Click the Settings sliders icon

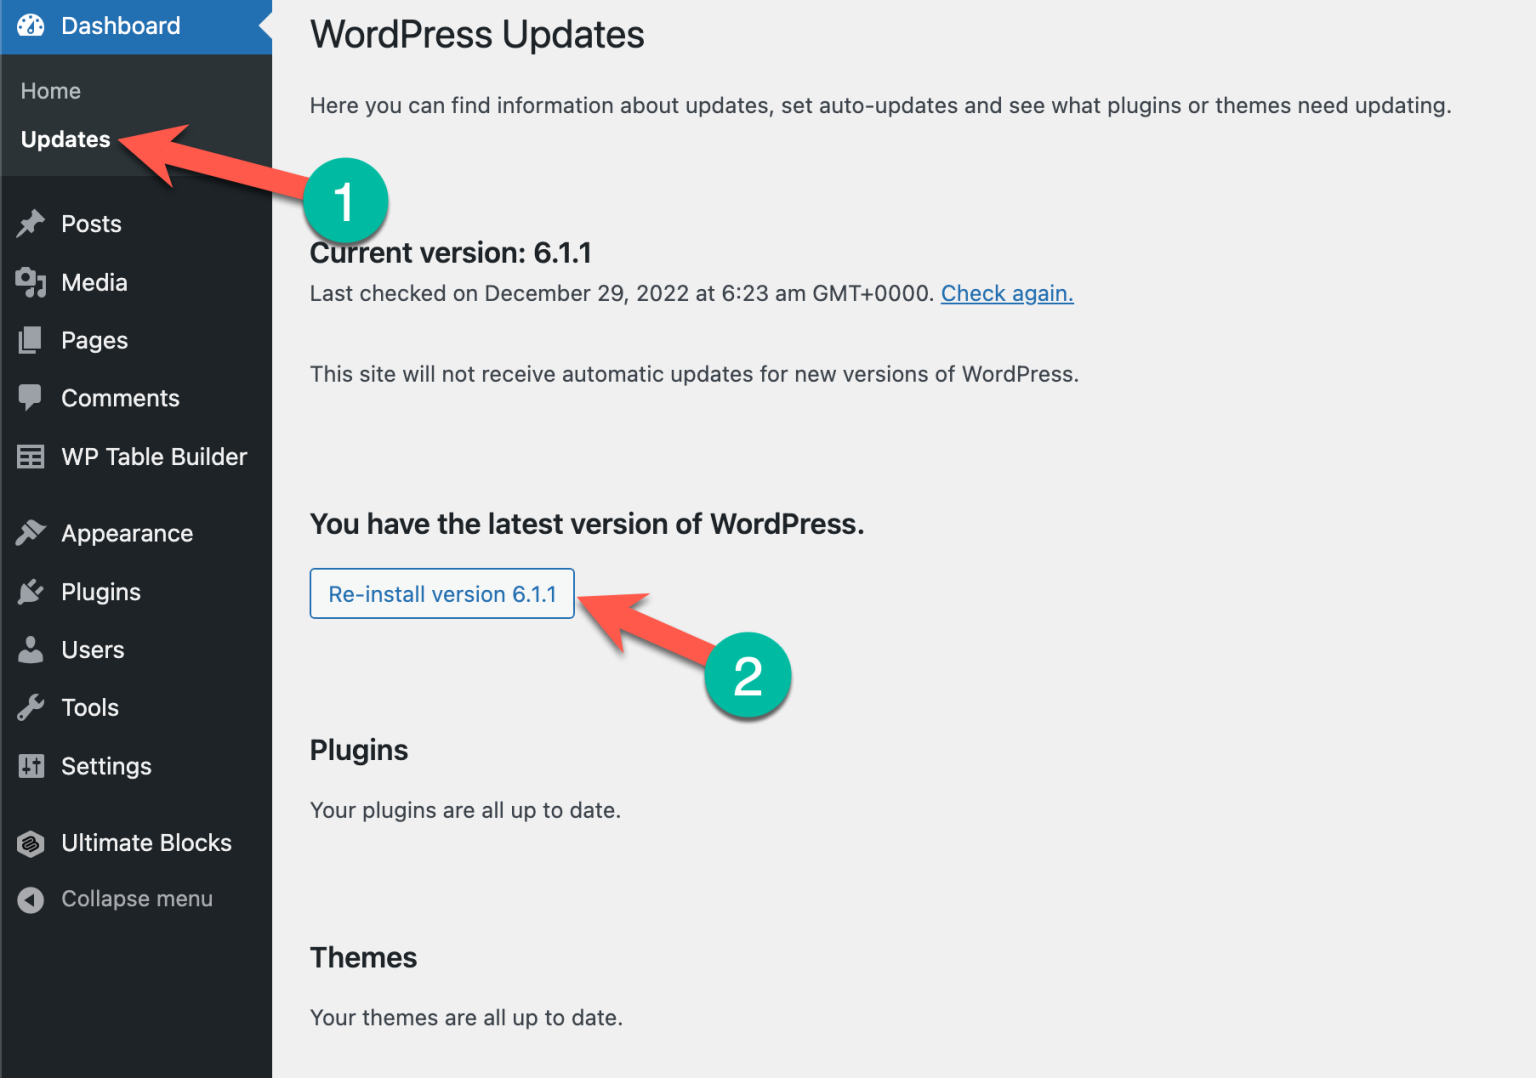pos(31,766)
